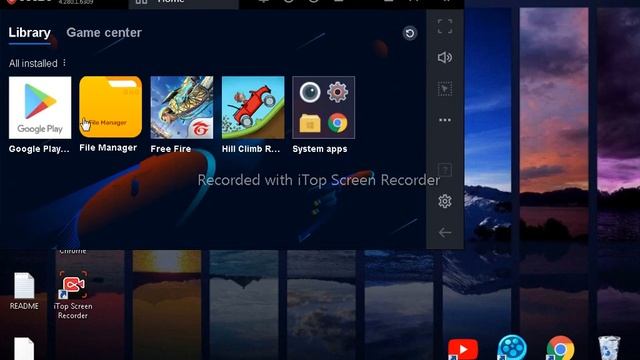Select the Google Chrome desktop shortcut

[x=560, y=349]
